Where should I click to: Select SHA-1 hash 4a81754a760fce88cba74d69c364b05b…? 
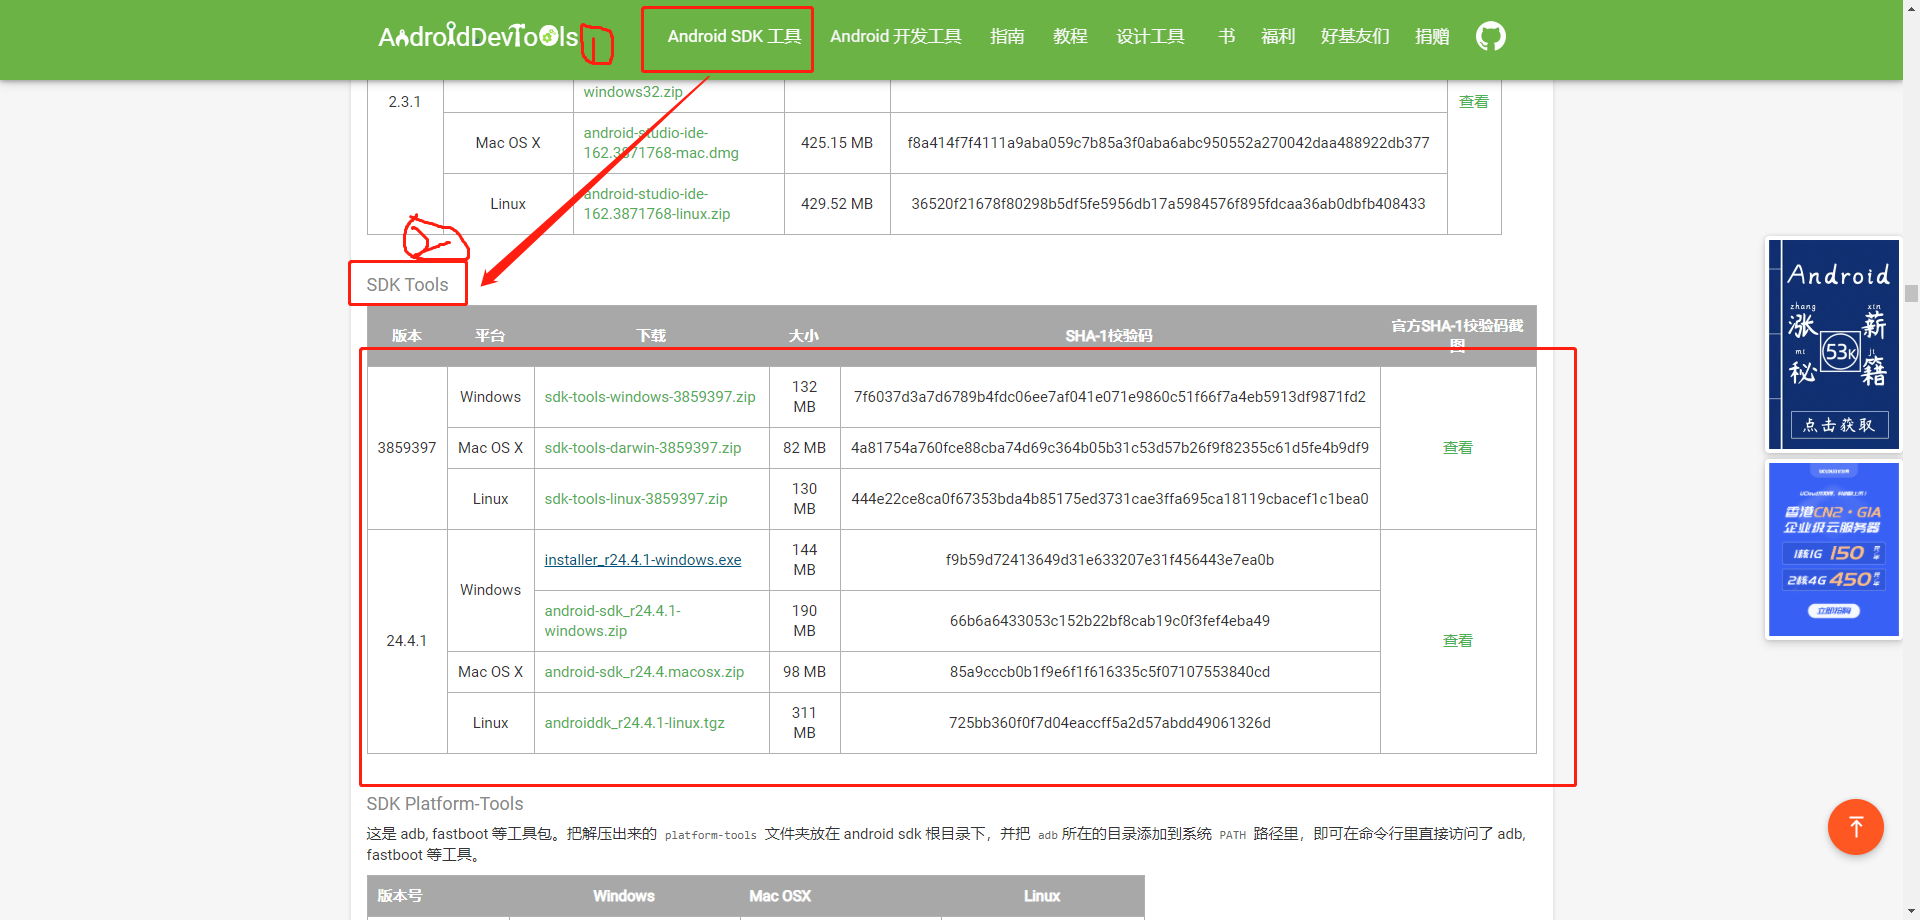(1110, 448)
